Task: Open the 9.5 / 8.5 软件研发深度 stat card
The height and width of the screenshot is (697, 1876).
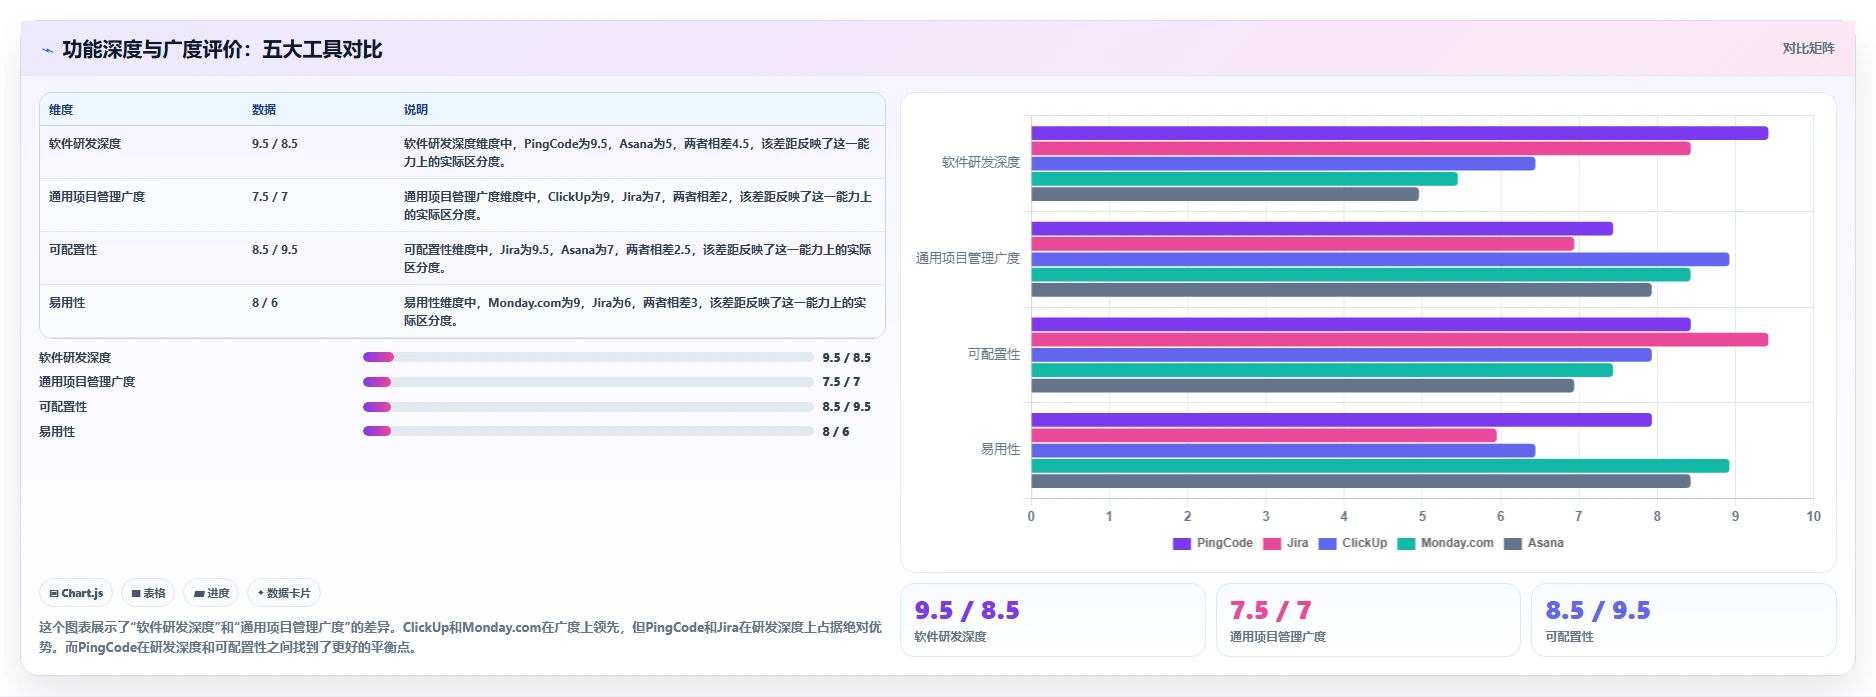Action: pos(1053,620)
